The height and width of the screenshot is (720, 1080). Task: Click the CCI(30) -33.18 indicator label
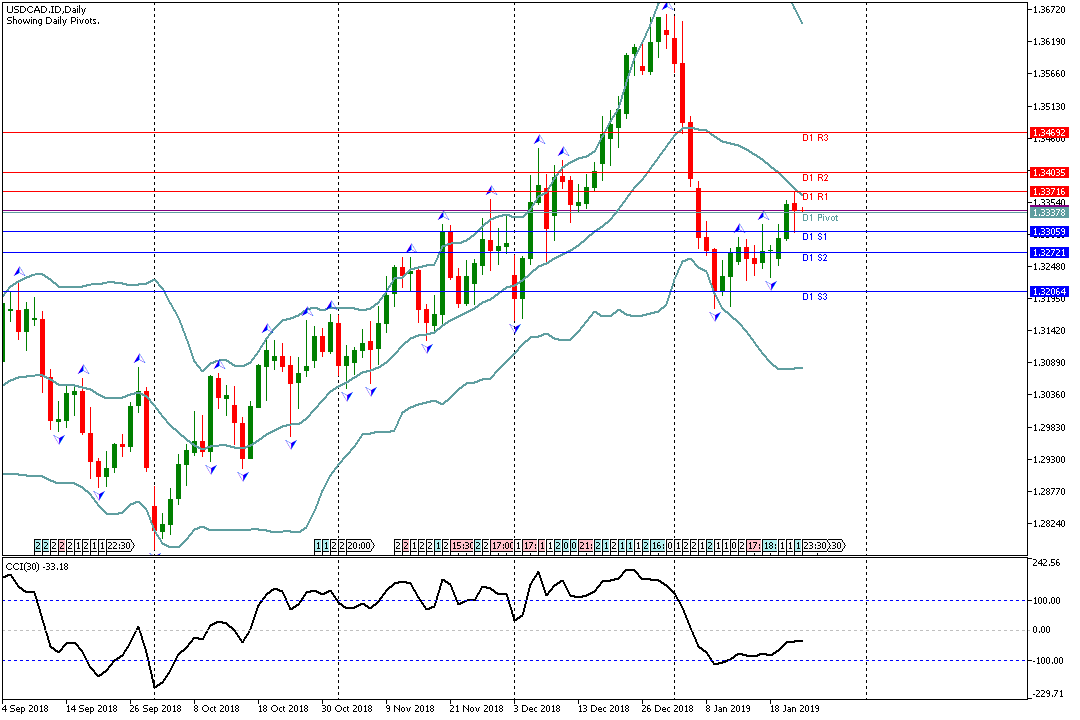pos(37,567)
